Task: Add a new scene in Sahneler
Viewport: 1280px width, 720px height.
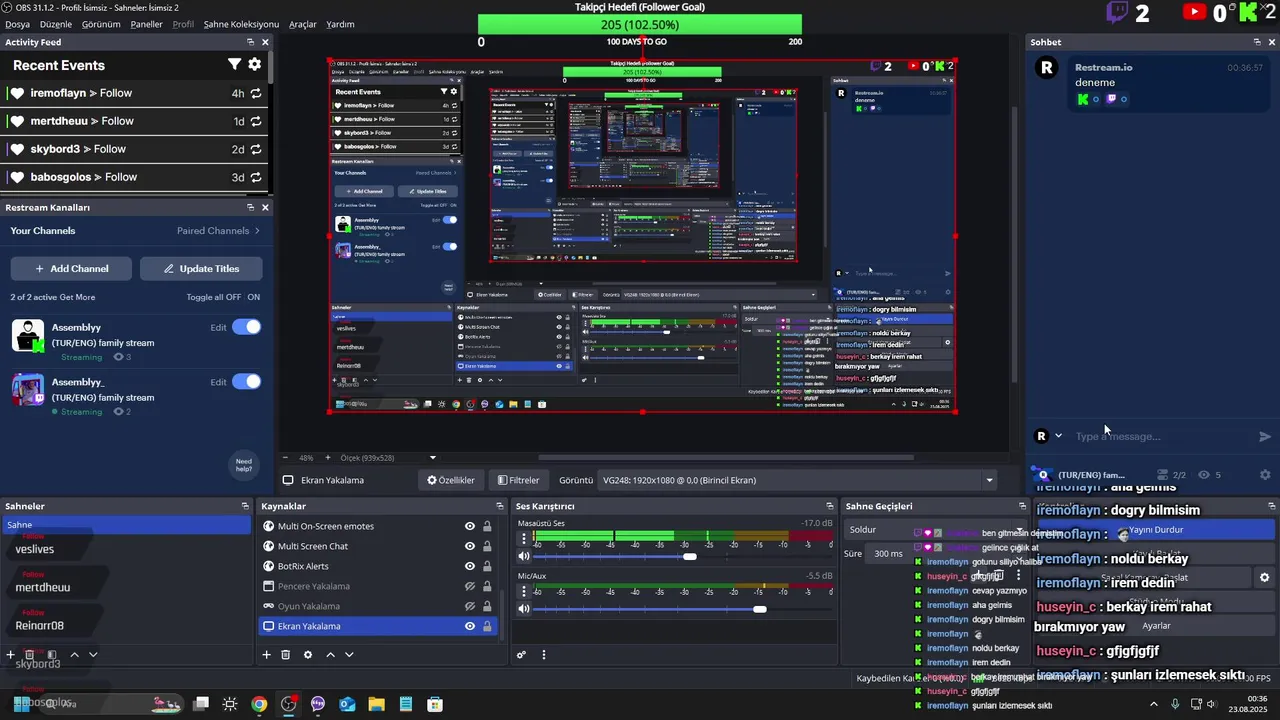Action: click(x=11, y=655)
